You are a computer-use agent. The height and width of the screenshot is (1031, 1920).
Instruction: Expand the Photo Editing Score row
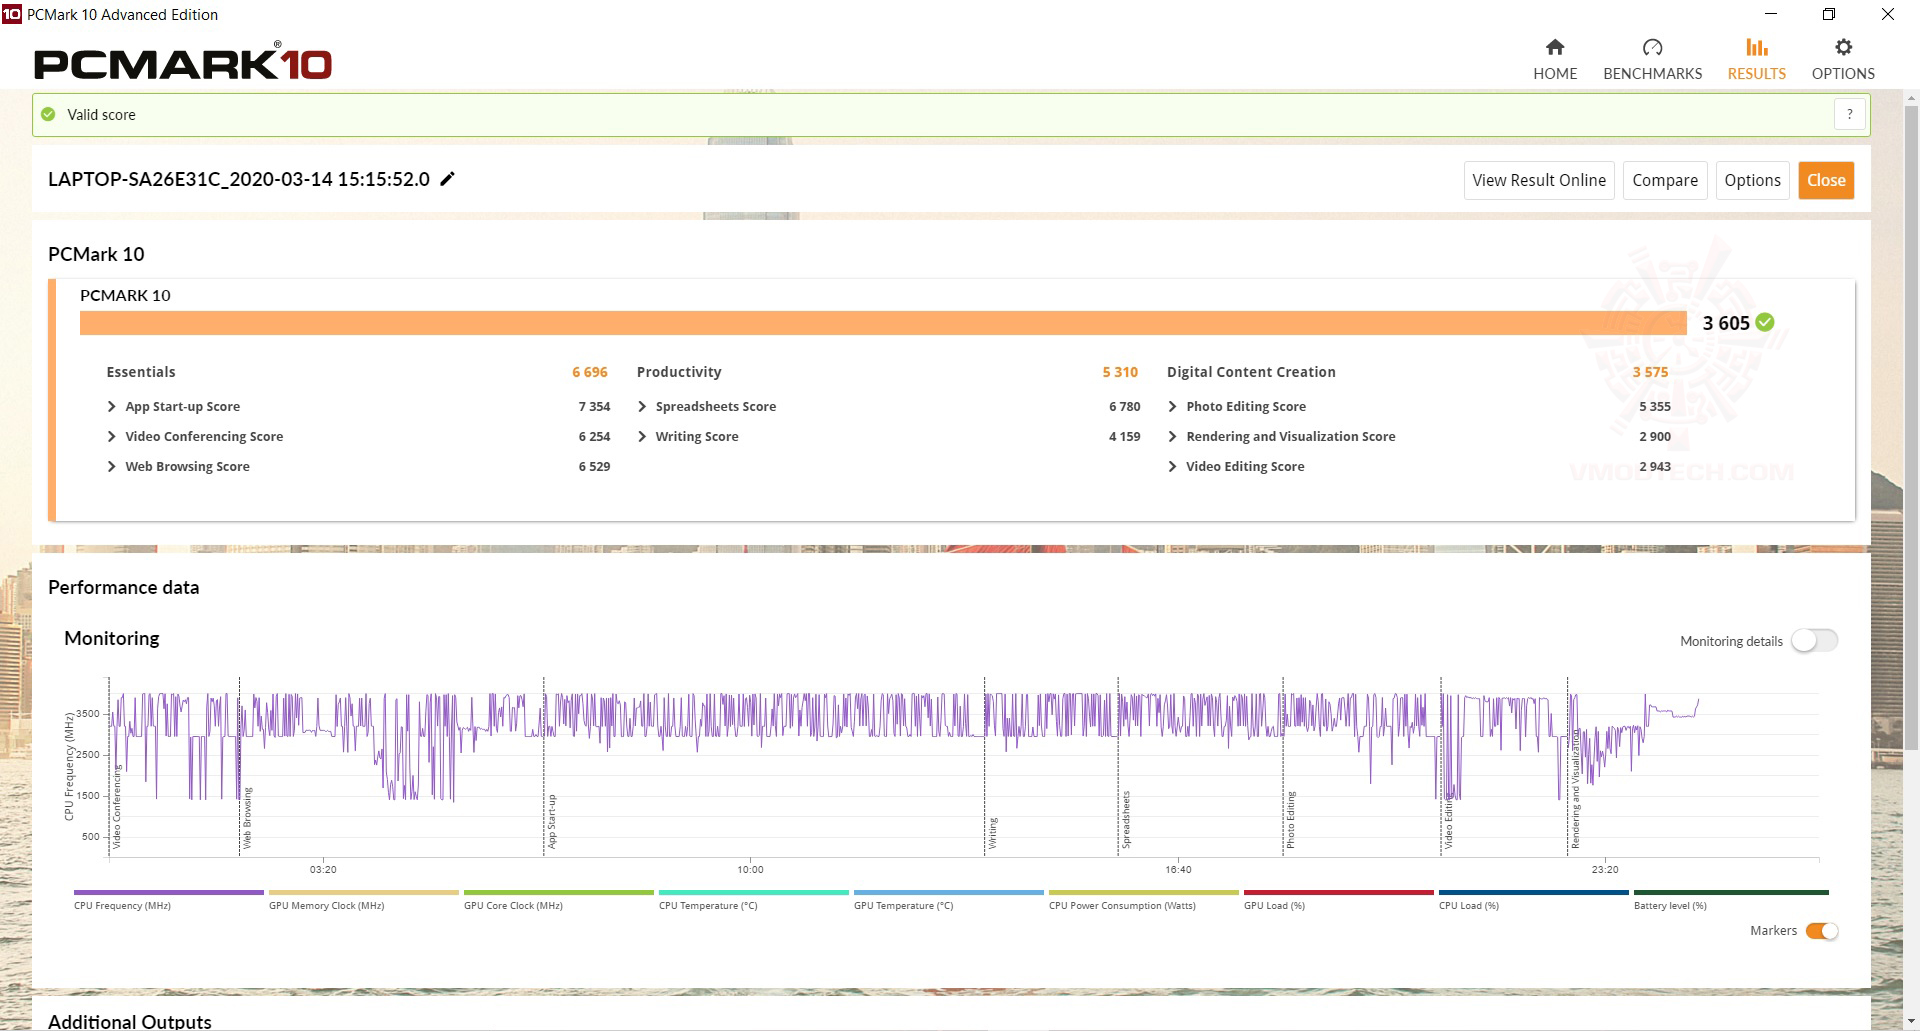click(x=1246, y=407)
